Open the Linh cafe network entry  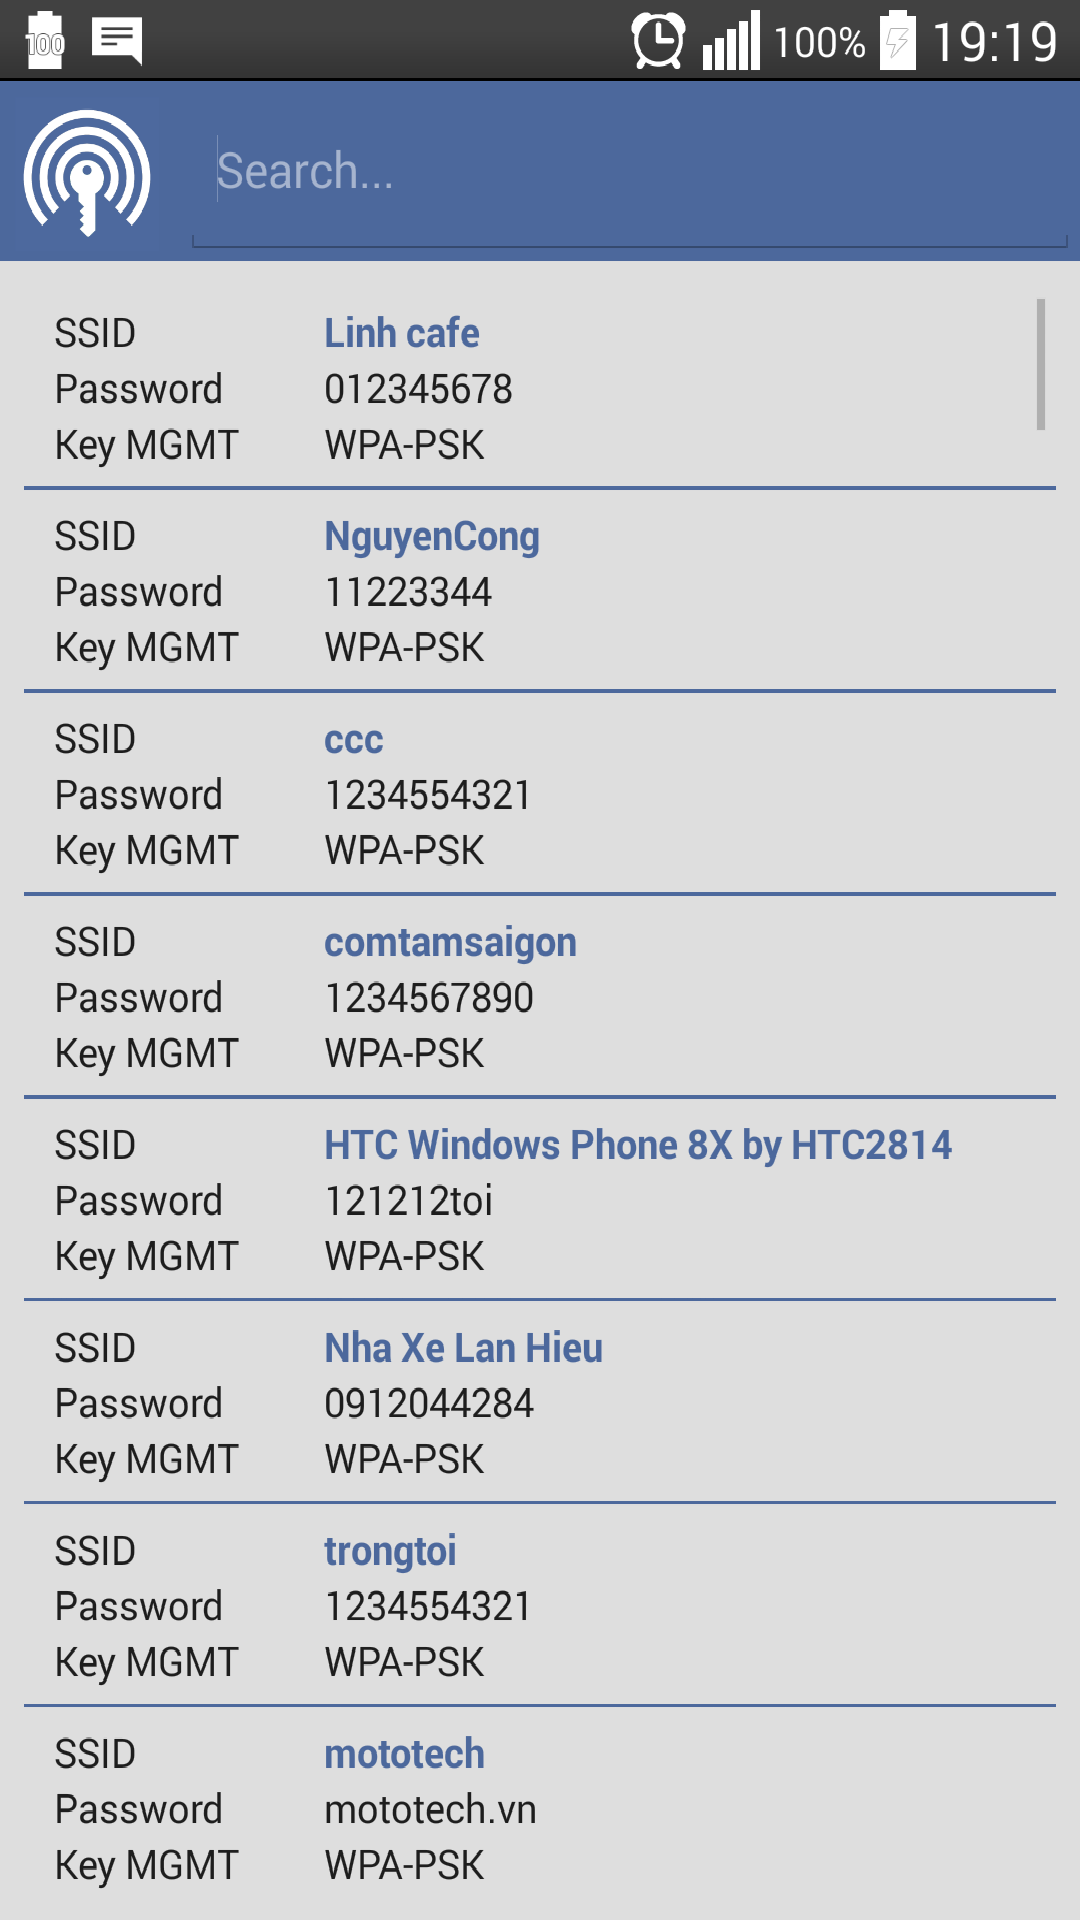[401, 333]
